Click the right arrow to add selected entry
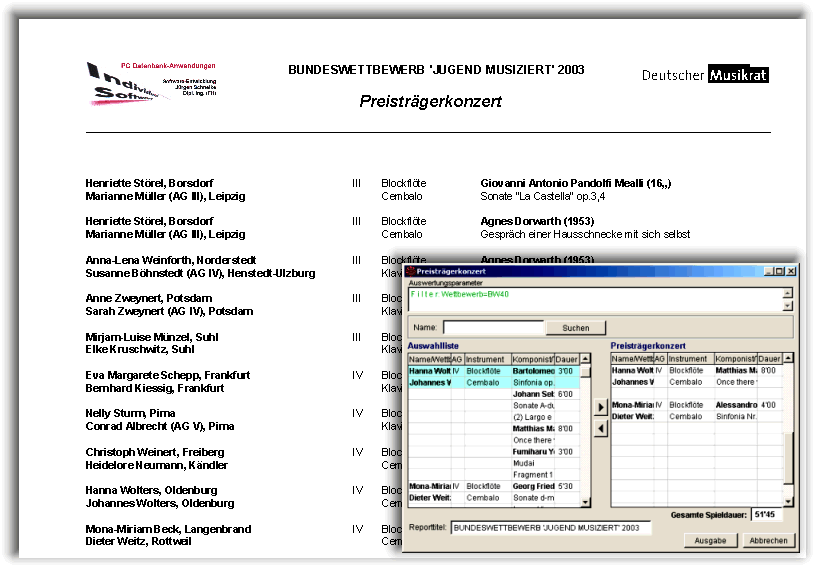815x567 pixels. coord(601,407)
